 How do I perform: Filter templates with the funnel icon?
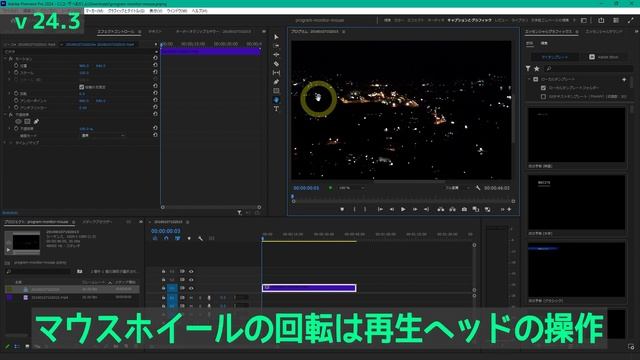click(528, 69)
